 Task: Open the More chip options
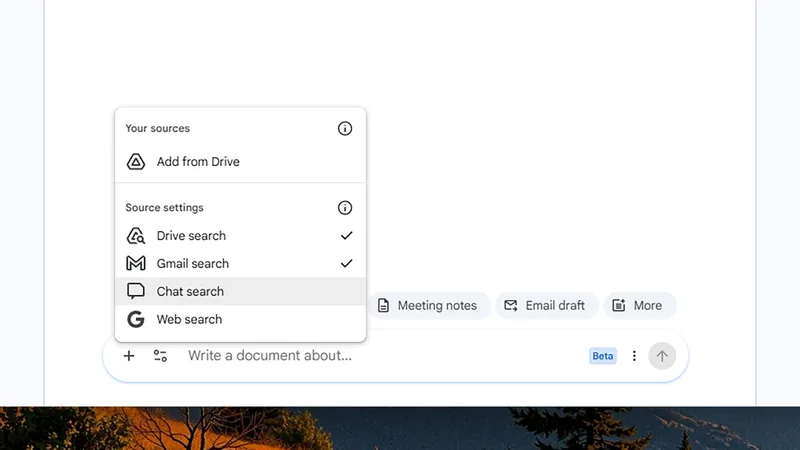click(639, 306)
